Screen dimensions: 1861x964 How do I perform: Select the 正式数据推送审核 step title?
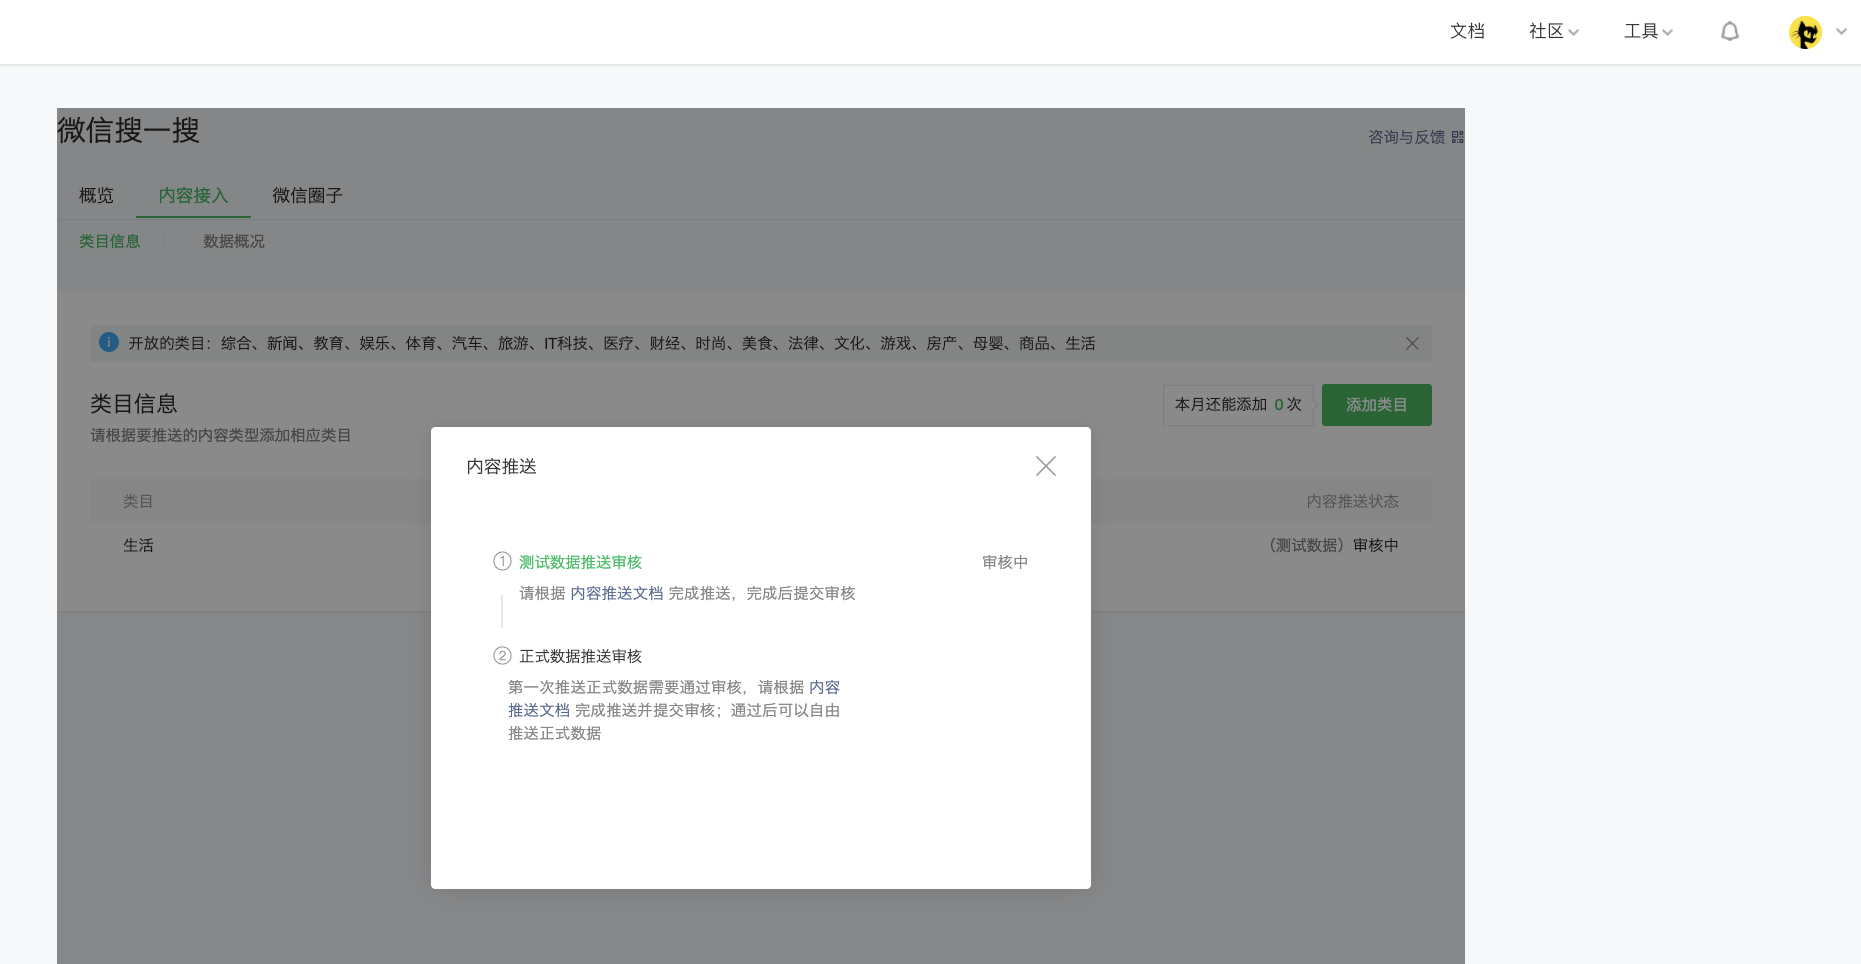[x=580, y=656]
